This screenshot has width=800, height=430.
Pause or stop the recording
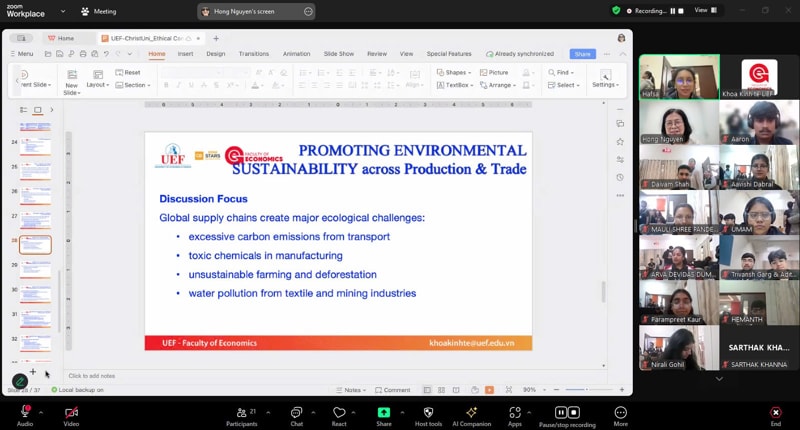click(x=567, y=412)
